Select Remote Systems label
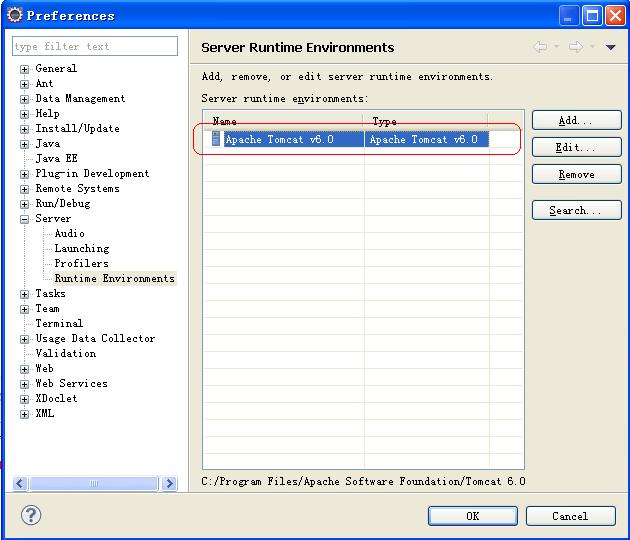Image resolution: width=630 pixels, height=540 pixels. tap(77, 188)
